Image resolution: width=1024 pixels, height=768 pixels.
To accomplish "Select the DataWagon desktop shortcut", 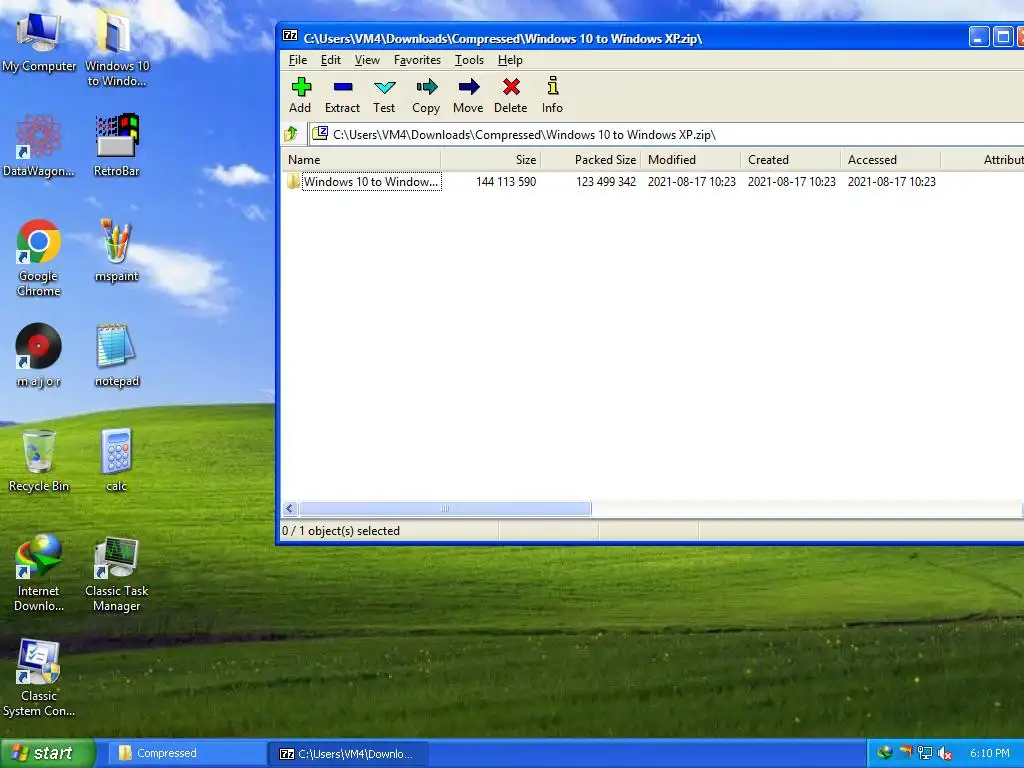I will (x=39, y=146).
